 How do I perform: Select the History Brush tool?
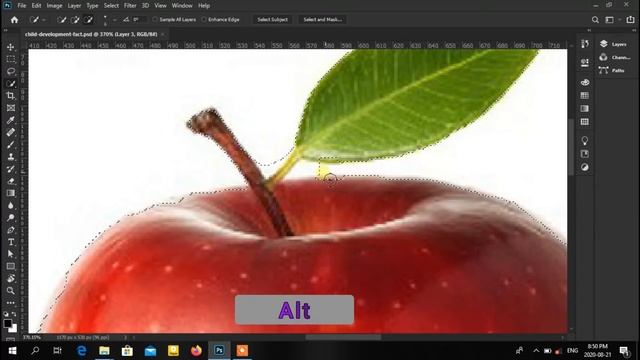click(11, 169)
